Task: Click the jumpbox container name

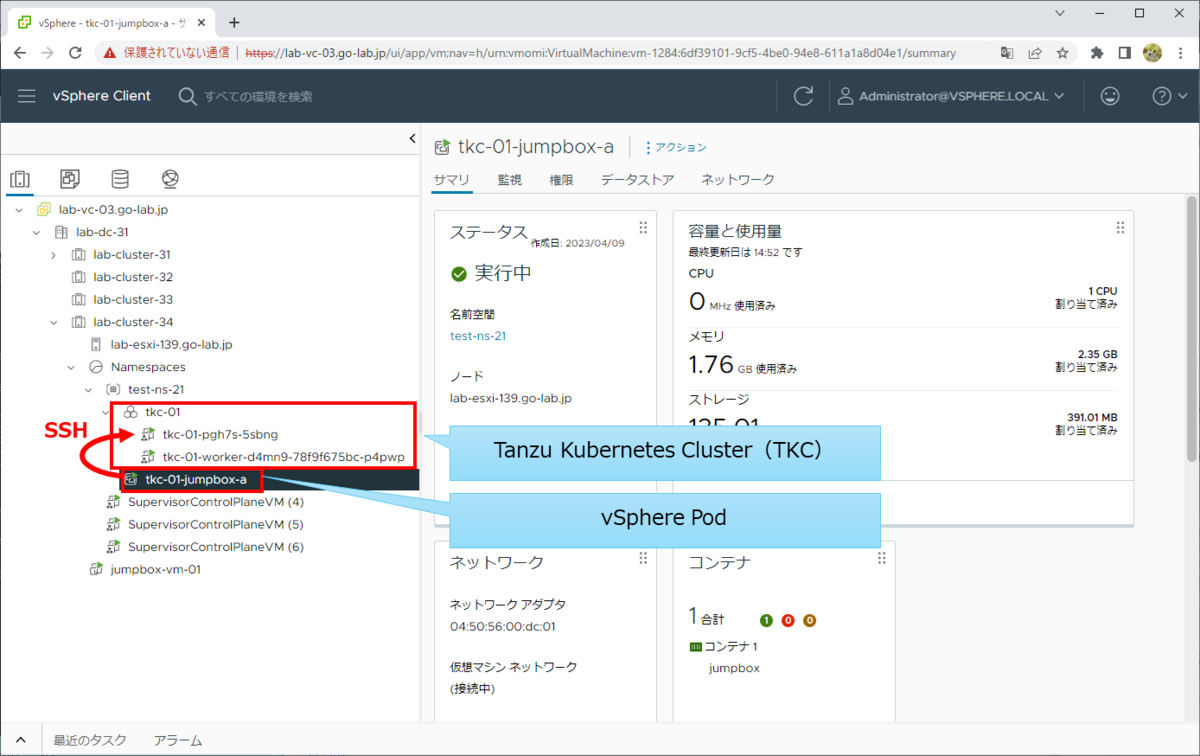Action: 734,668
